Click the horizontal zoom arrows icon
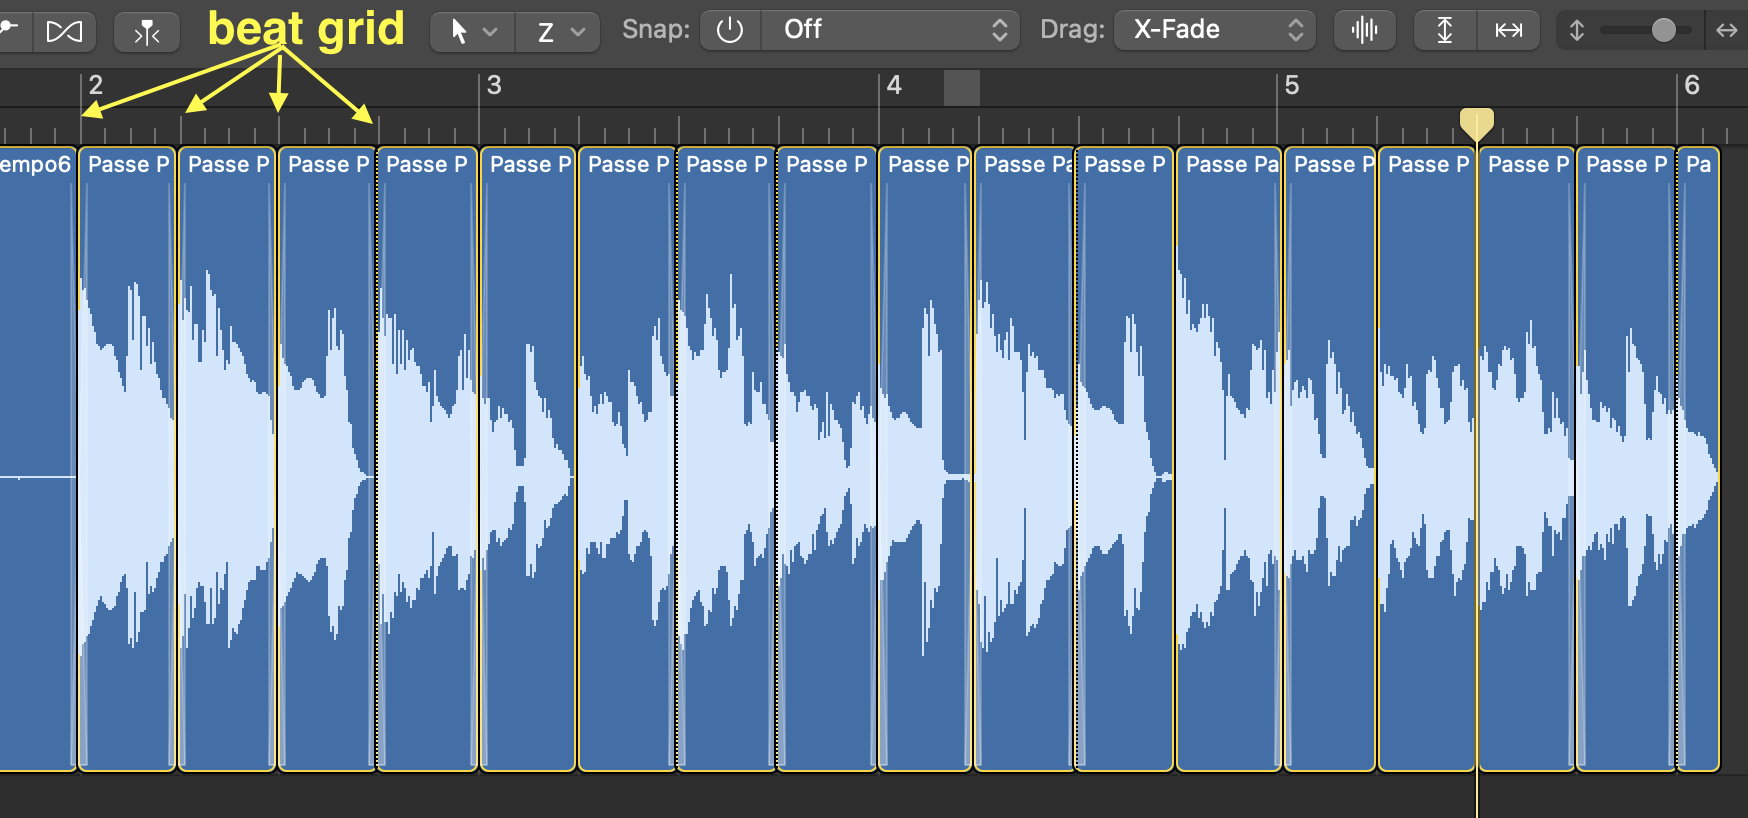This screenshot has width=1748, height=818. point(1727,30)
